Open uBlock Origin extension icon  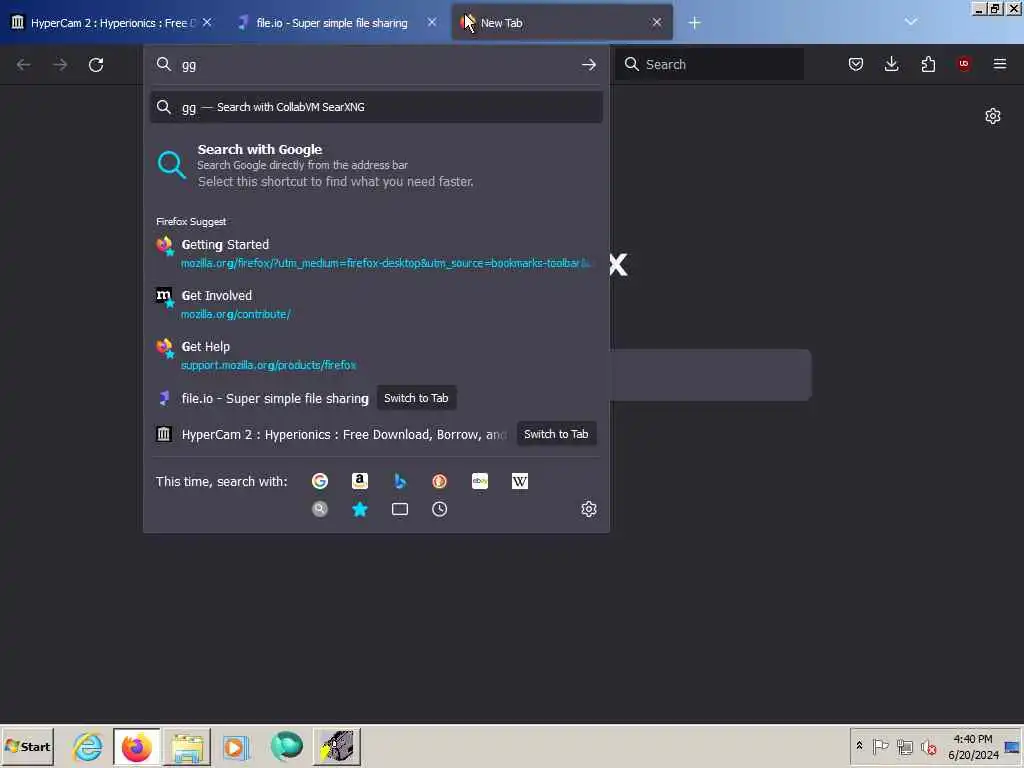tap(964, 64)
